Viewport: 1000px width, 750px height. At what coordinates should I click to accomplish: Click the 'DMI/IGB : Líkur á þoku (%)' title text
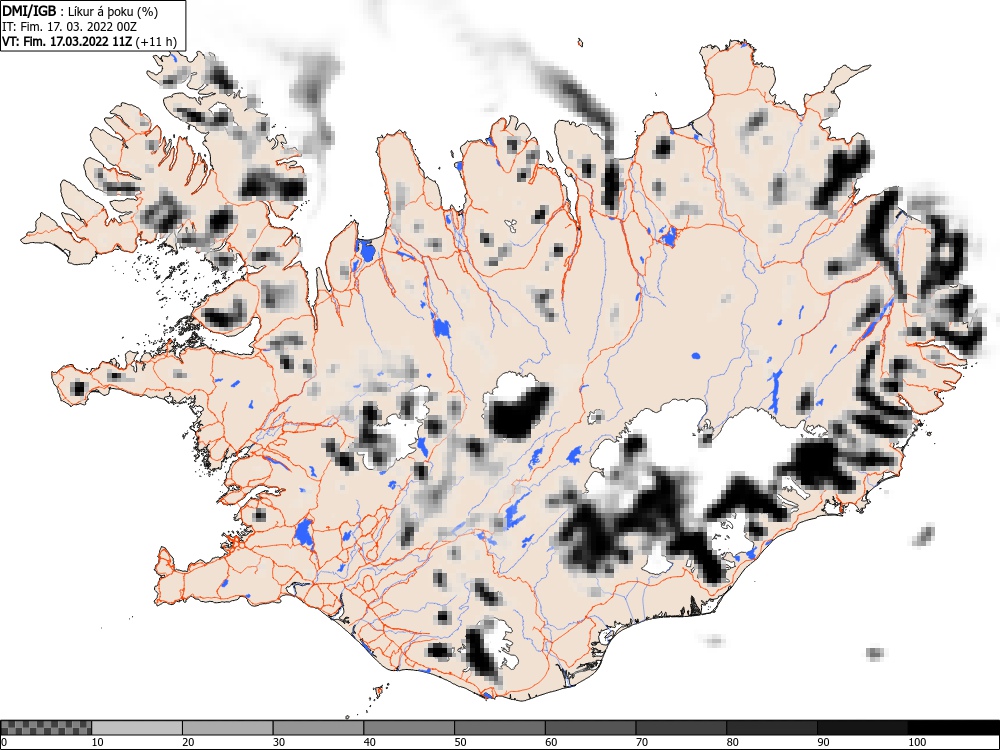pyautogui.click(x=80, y=11)
